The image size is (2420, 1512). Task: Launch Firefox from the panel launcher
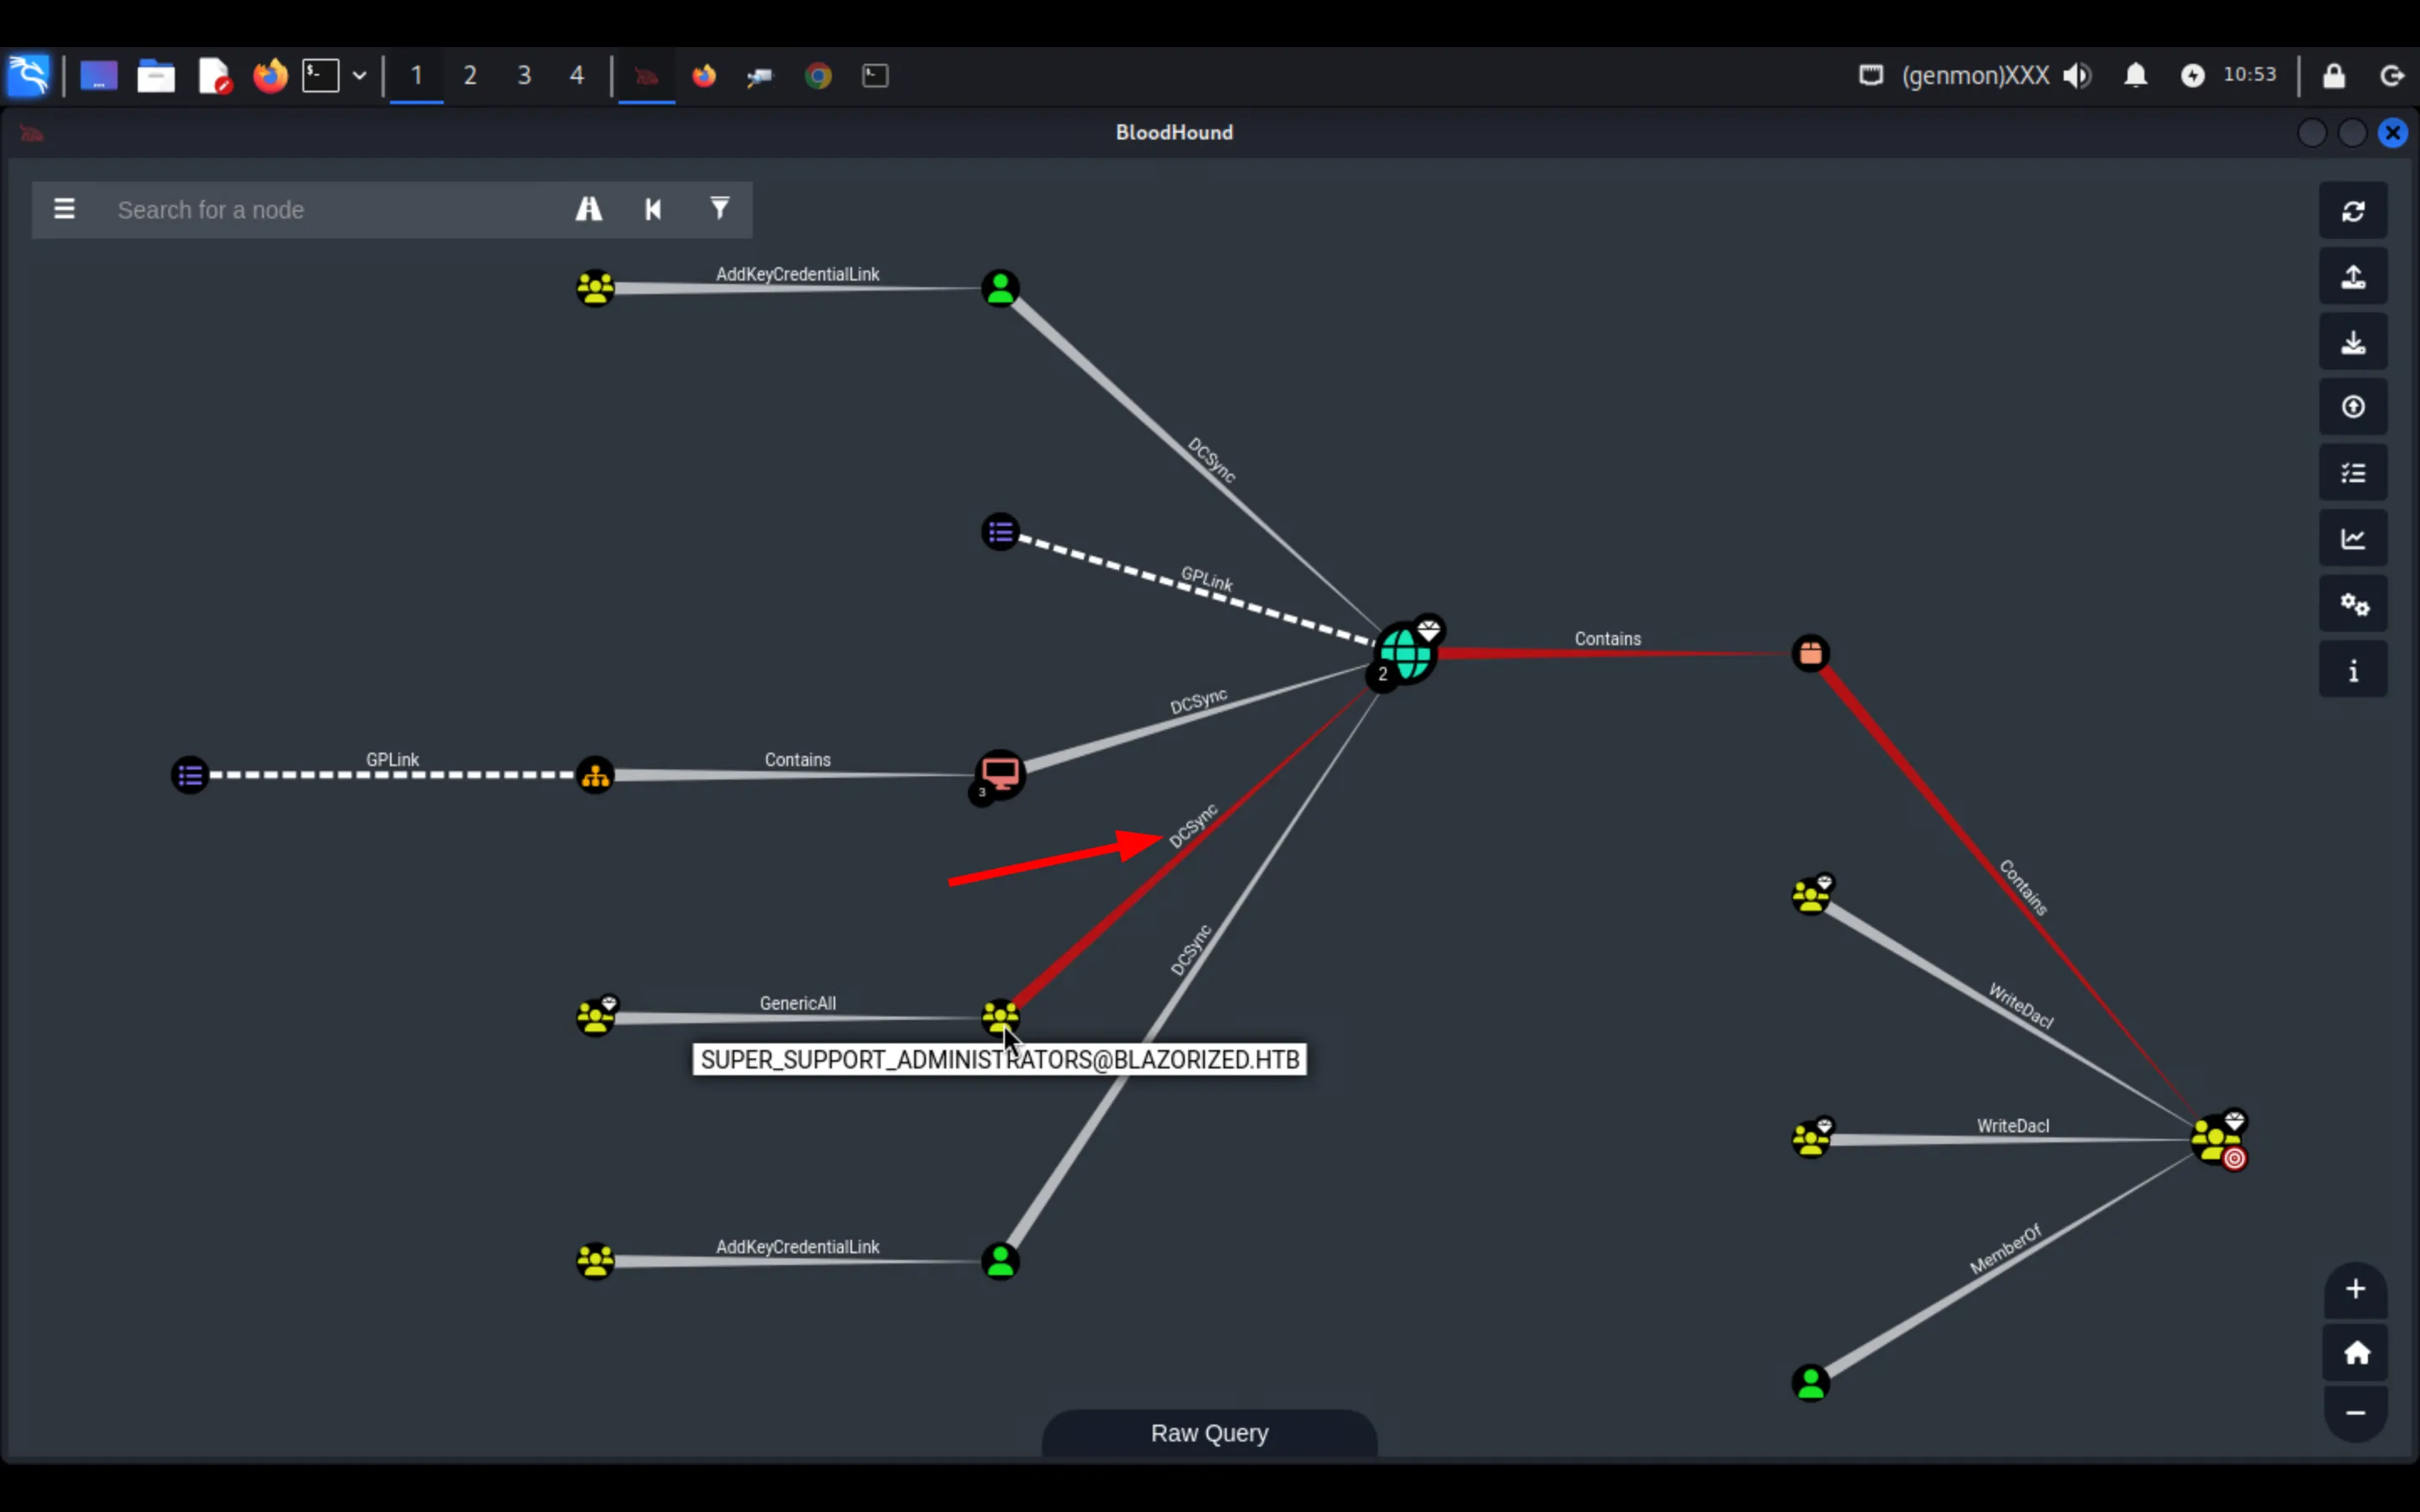point(270,76)
